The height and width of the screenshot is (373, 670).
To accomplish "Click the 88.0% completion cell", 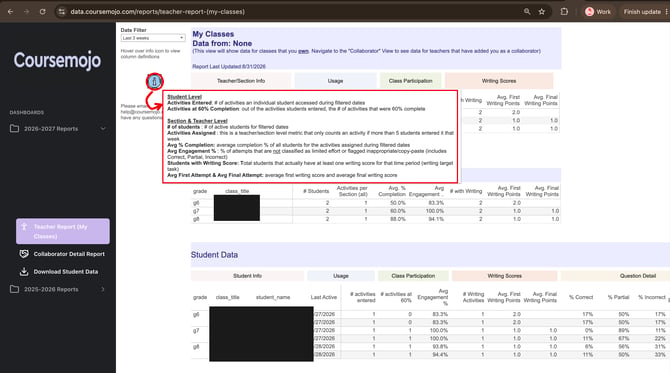I will pos(397,219).
